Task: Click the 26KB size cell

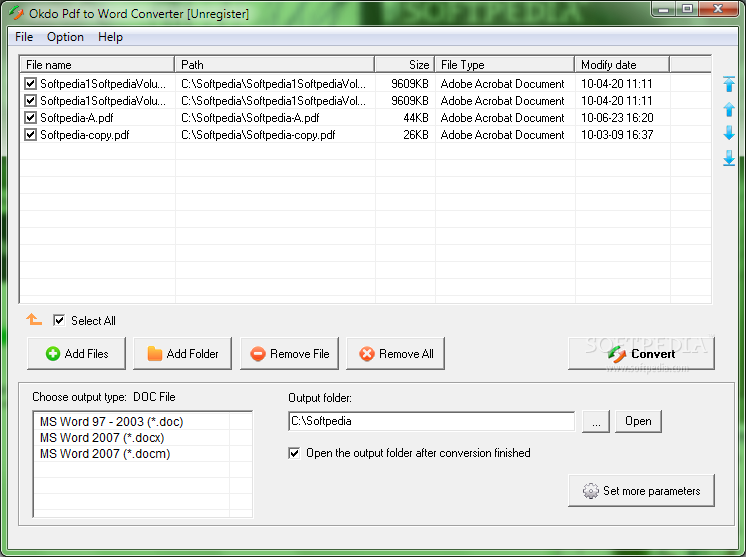Action: point(416,135)
